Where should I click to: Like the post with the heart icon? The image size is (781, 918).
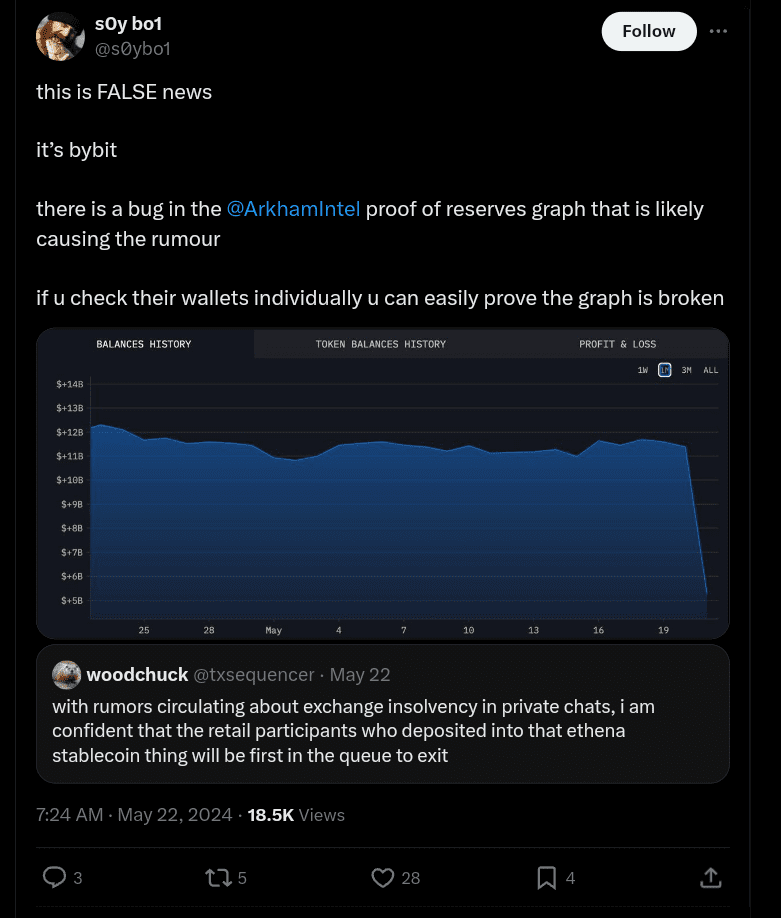pyautogui.click(x=382, y=877)
